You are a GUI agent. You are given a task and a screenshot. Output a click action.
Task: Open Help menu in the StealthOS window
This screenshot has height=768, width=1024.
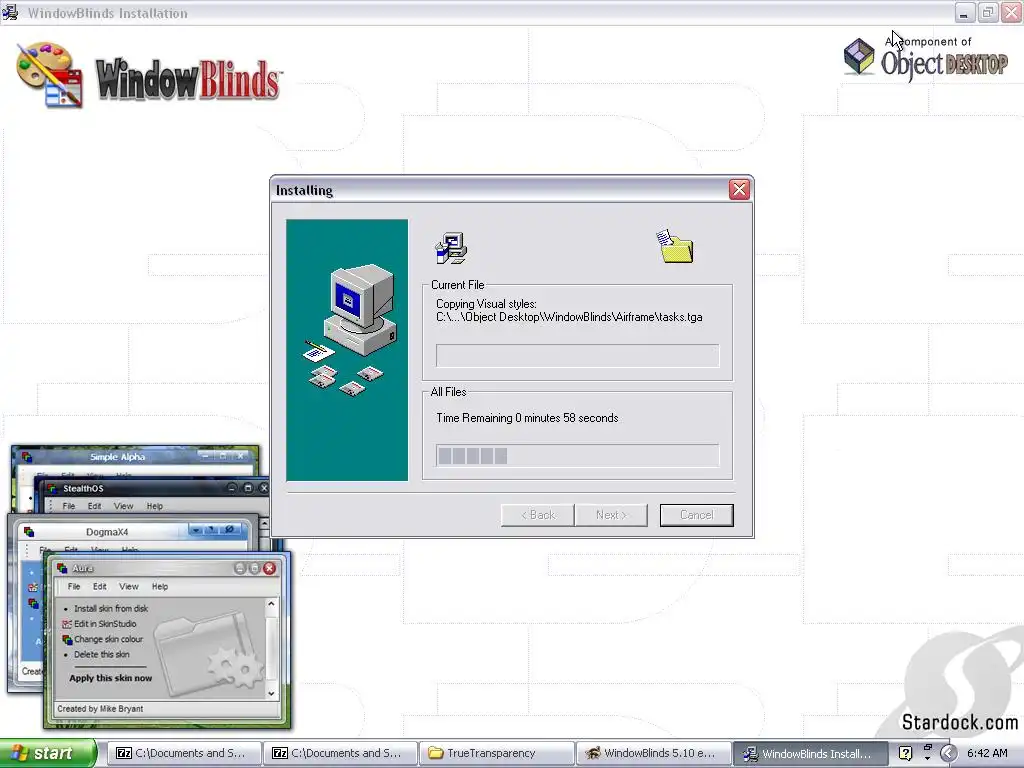tap(155, 506)
